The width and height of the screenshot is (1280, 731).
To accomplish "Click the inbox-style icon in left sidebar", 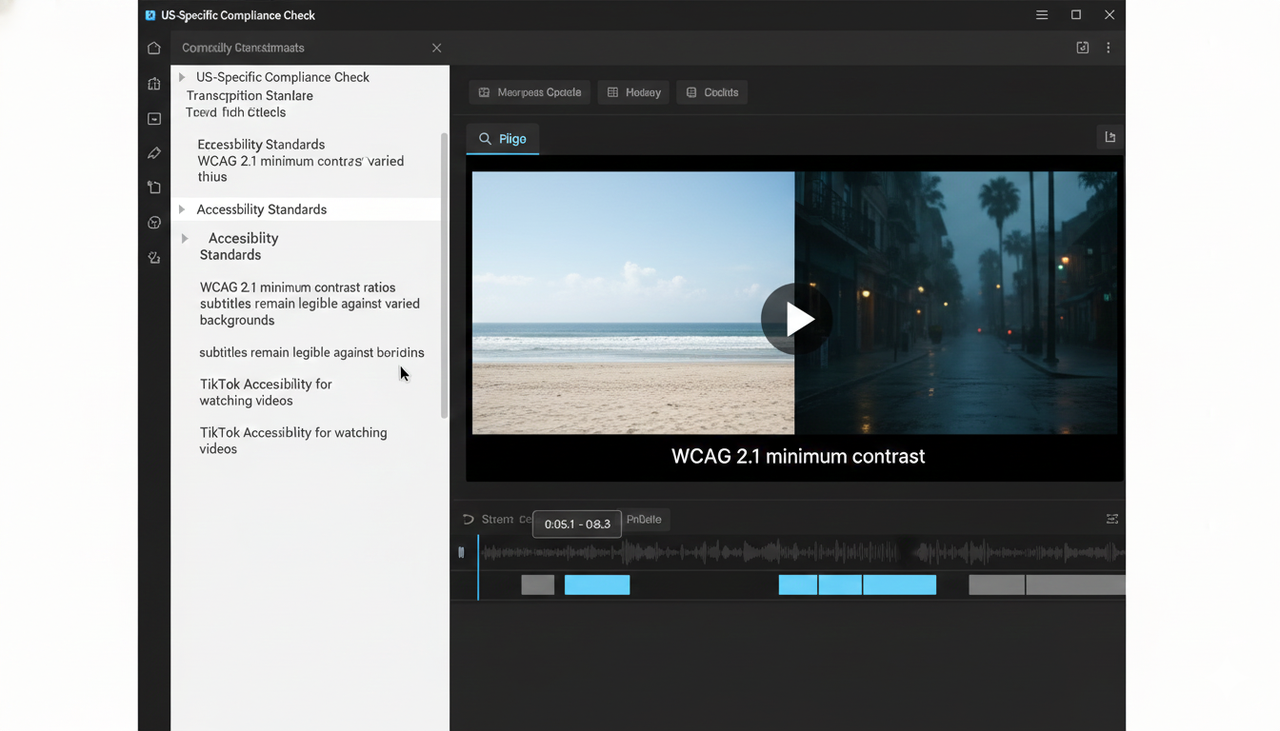I will (154, 119).
